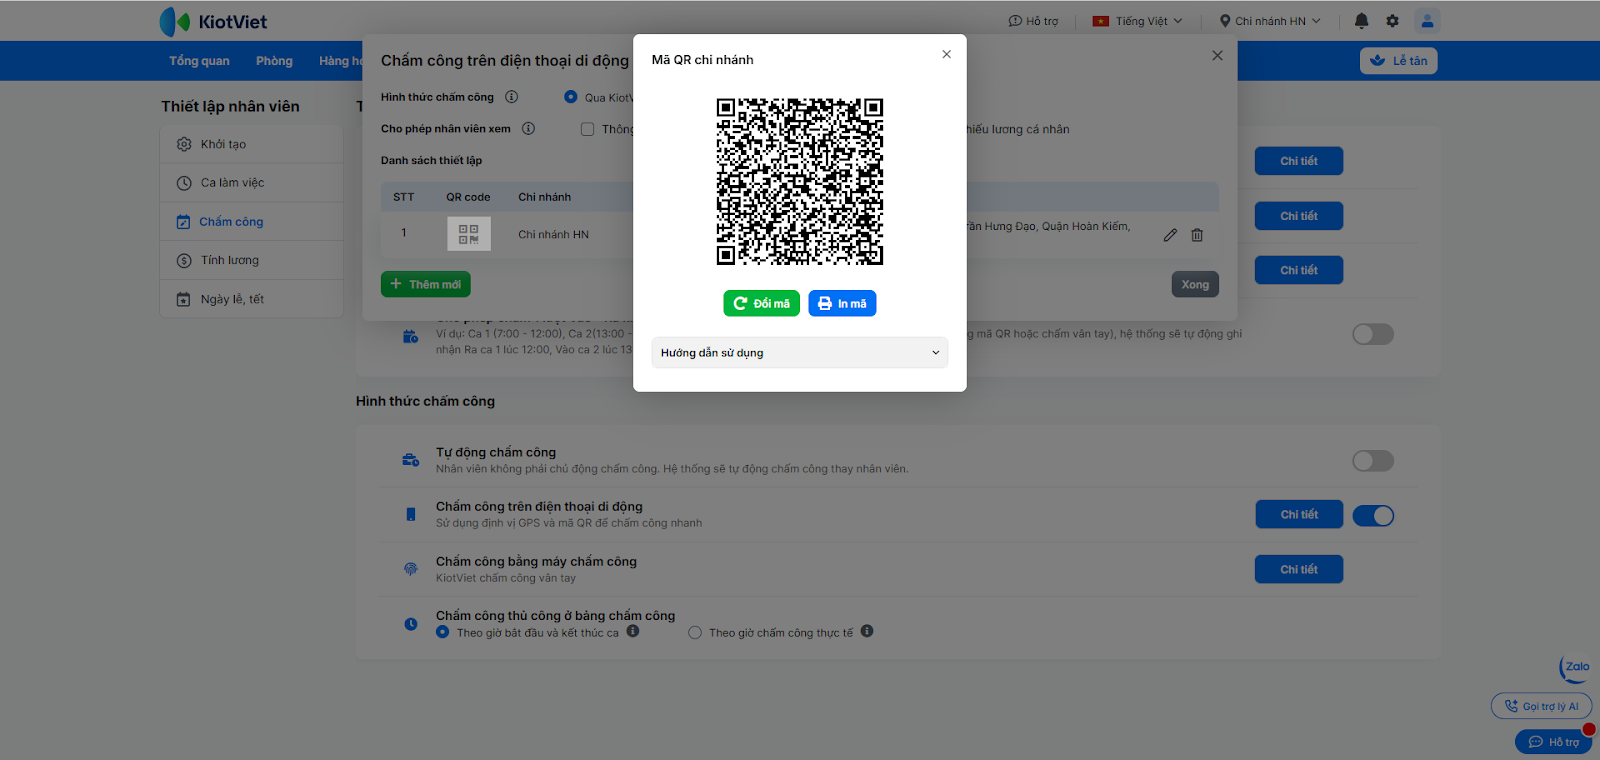Open the user account avatar menu

tap(1427, 21)
